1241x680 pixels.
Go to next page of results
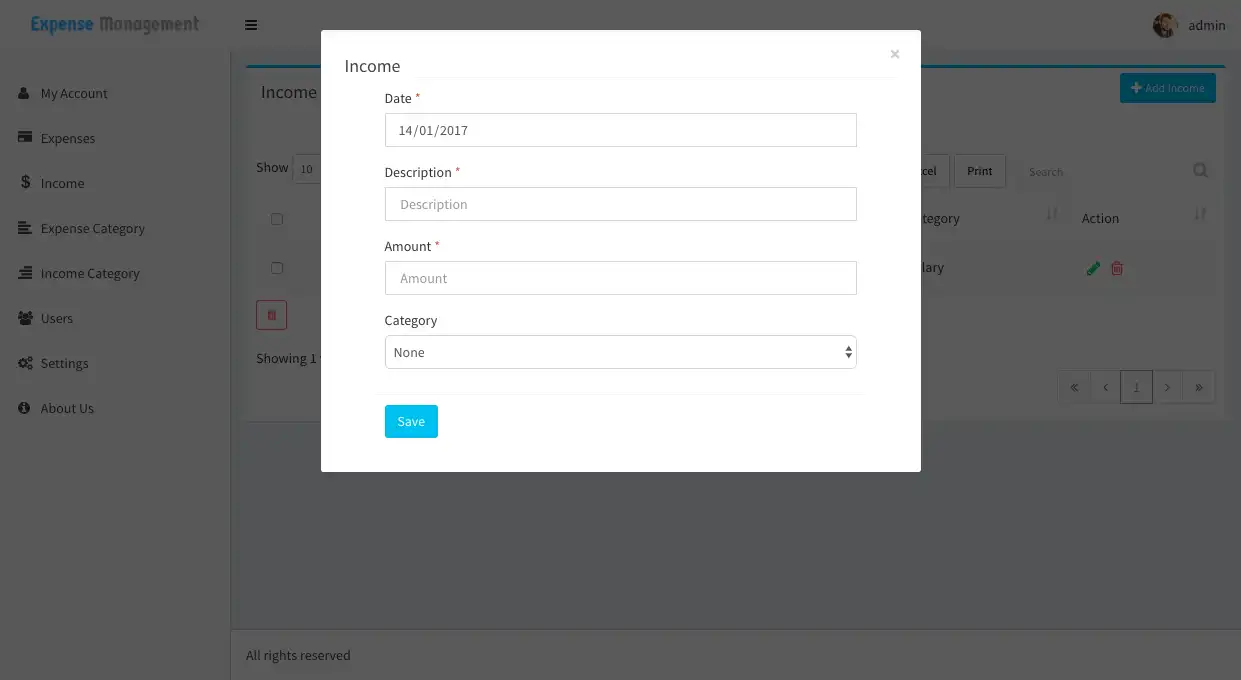[x=1167, y=387]
